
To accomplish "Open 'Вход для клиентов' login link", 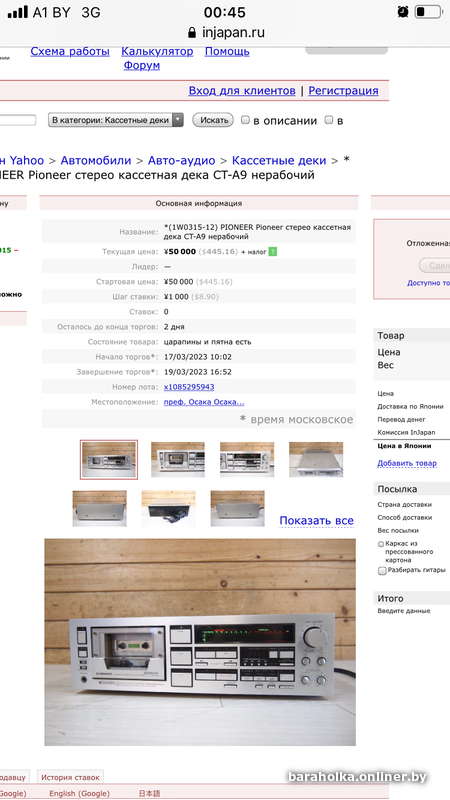I will point(242,91).
